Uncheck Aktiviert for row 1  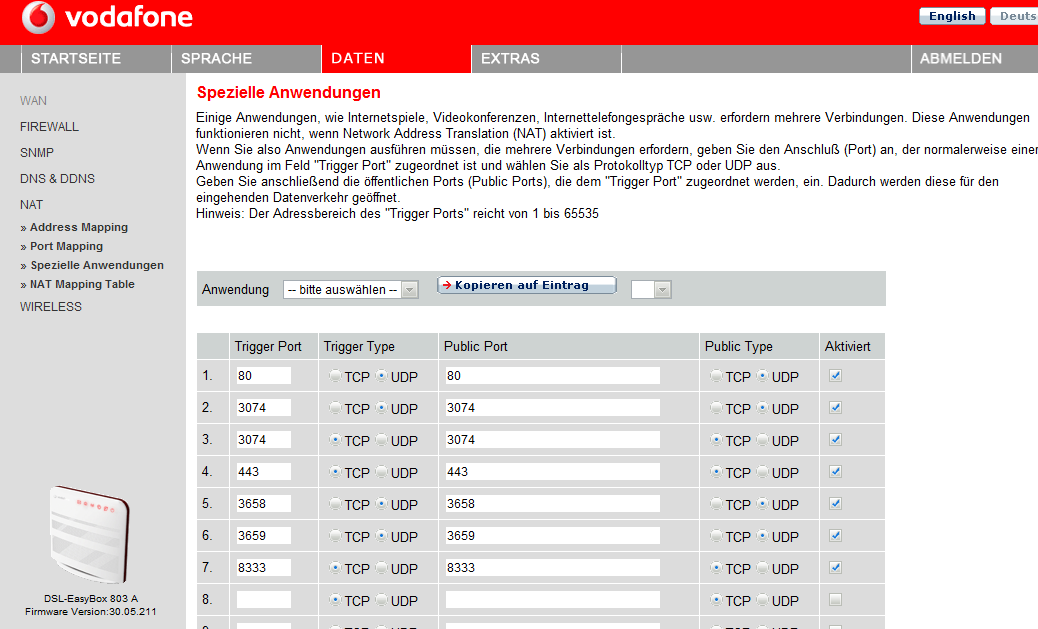(x=835, y=376)
